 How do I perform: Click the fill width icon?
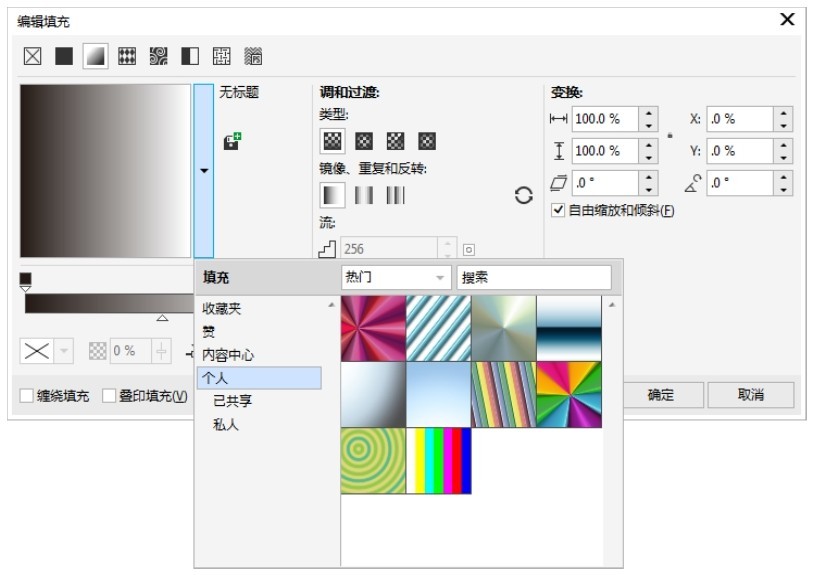click(x=558, y=119)
